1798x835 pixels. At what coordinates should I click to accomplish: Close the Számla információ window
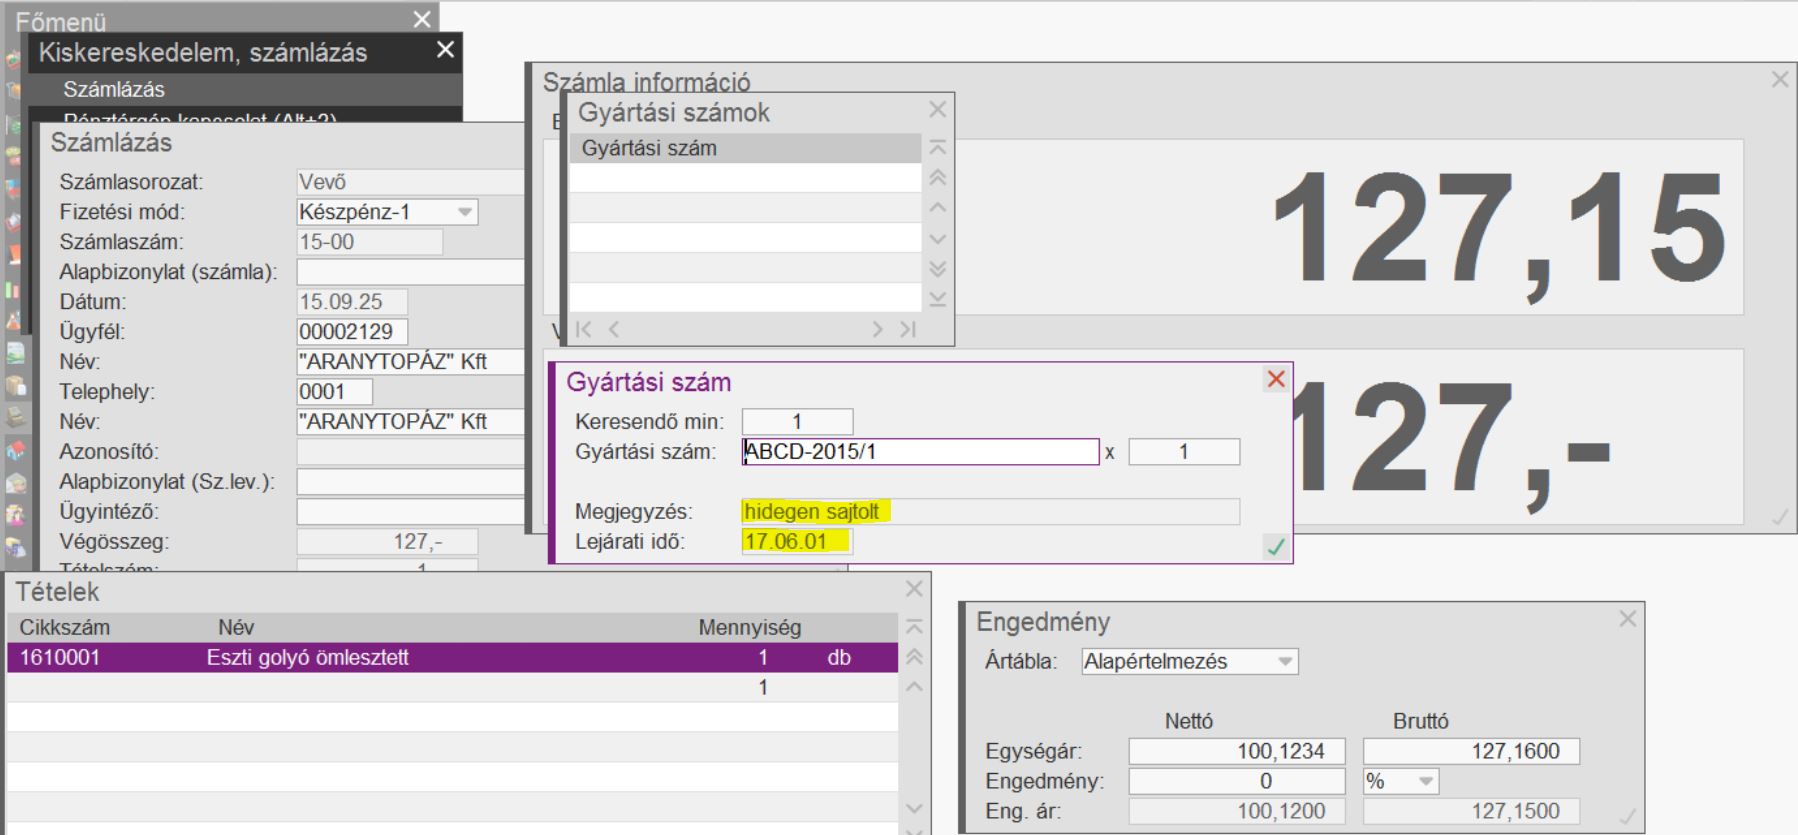(x=1779, y=79)
